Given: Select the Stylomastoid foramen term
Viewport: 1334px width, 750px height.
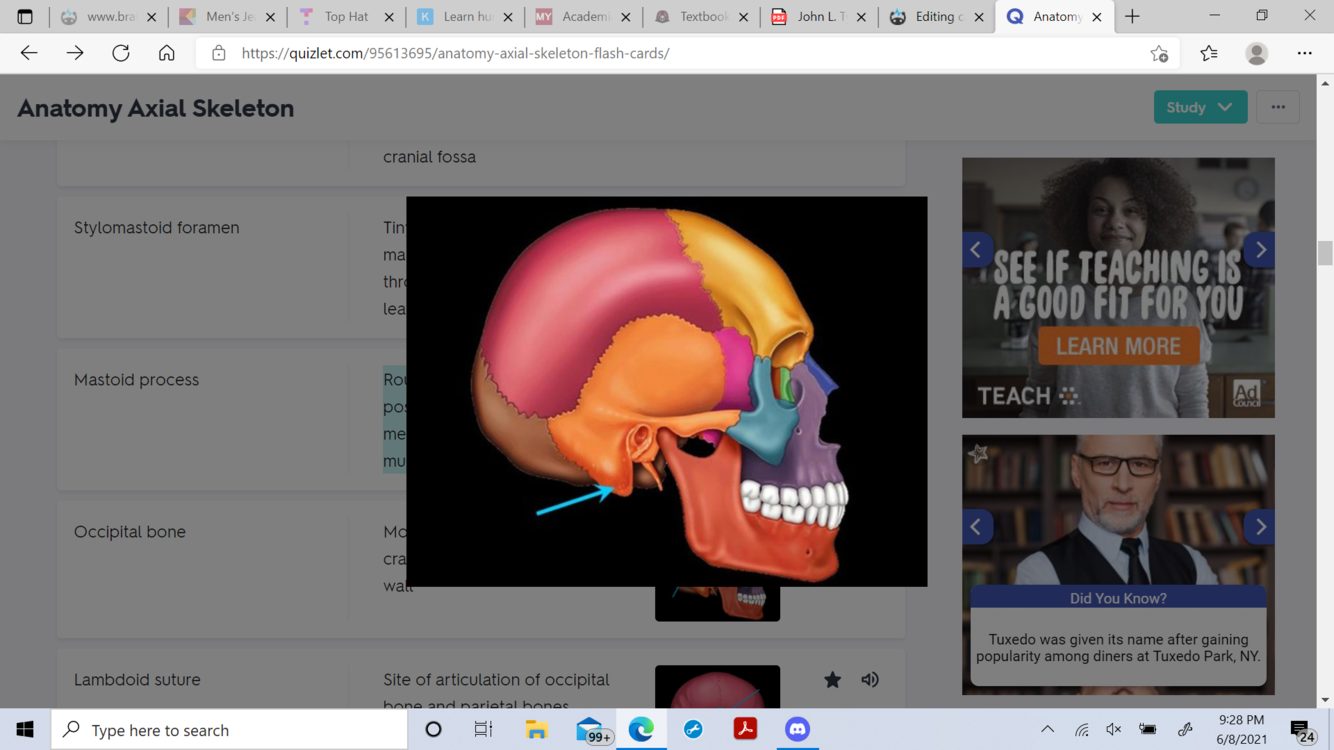Looking at the screenshot, I should (x=156, y=228).
